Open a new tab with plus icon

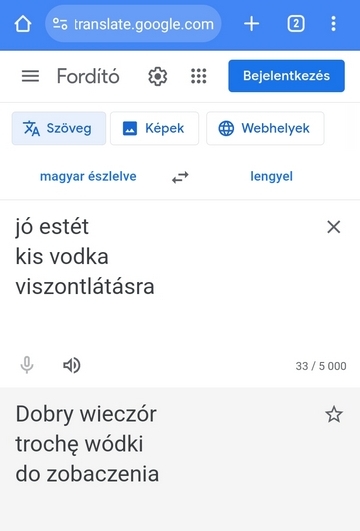(252, 24)
